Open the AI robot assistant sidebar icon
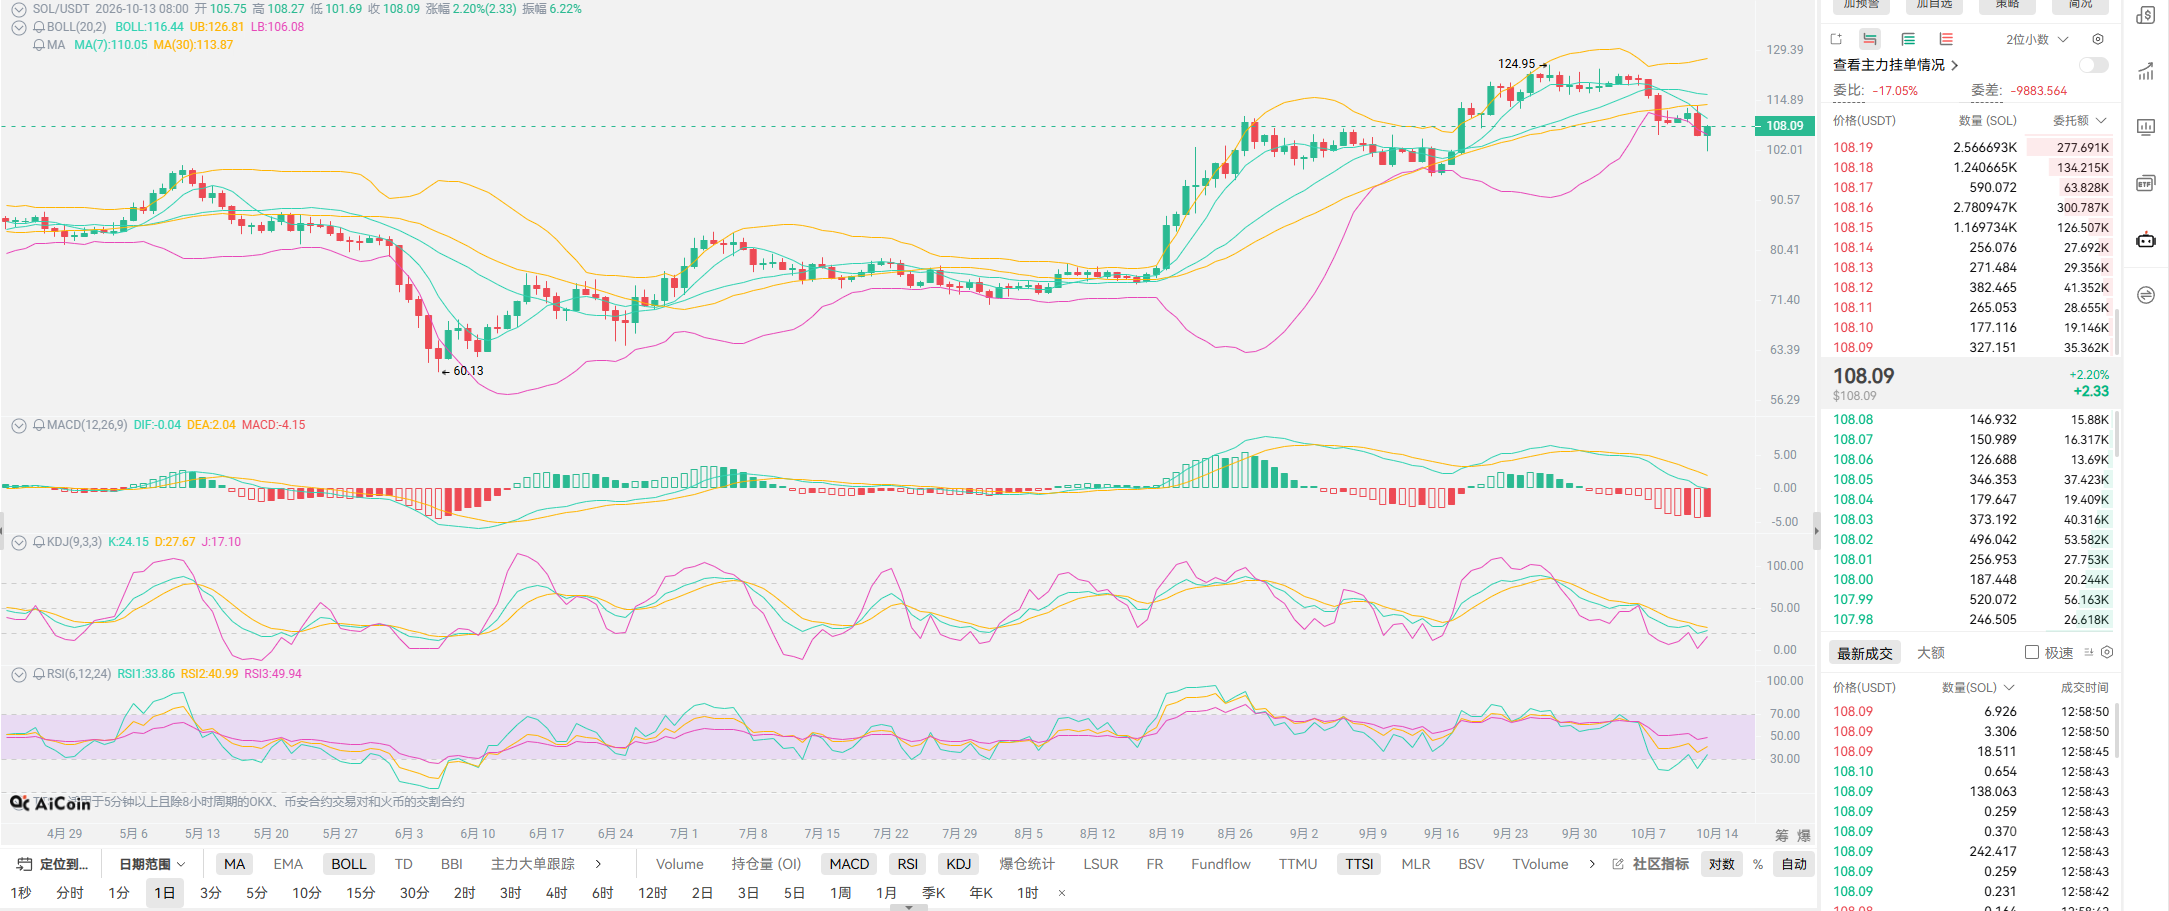 click(2146, 239)
